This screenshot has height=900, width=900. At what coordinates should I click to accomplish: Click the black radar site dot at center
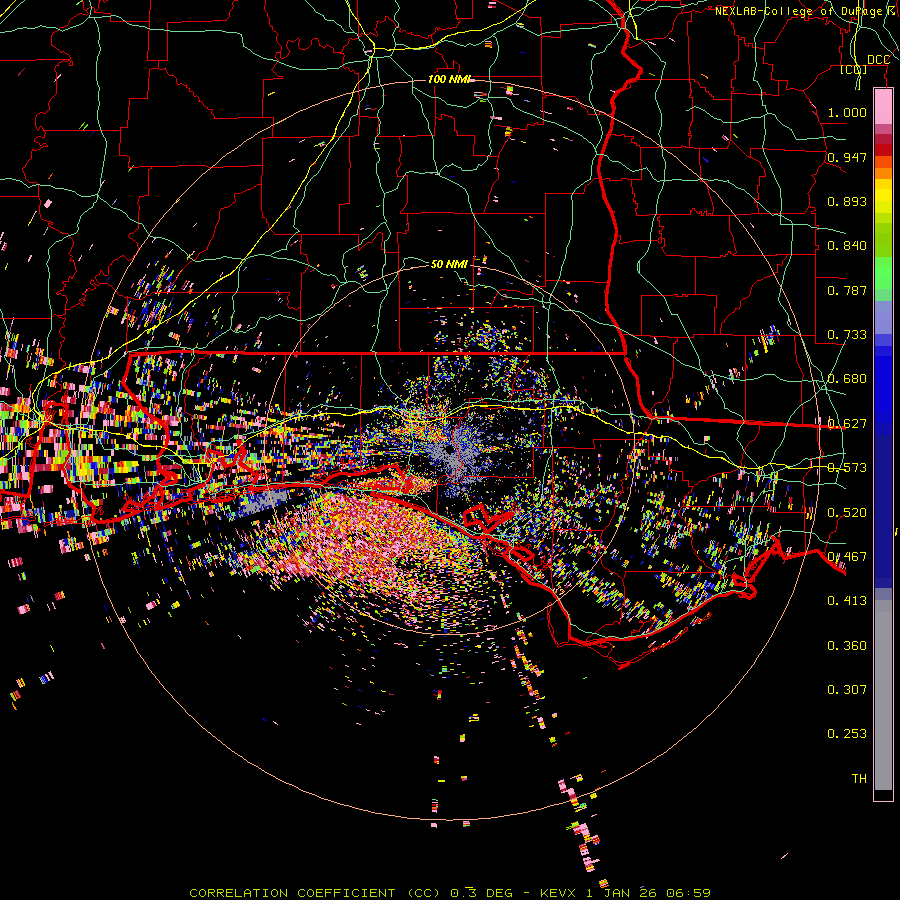pos(448,449)
